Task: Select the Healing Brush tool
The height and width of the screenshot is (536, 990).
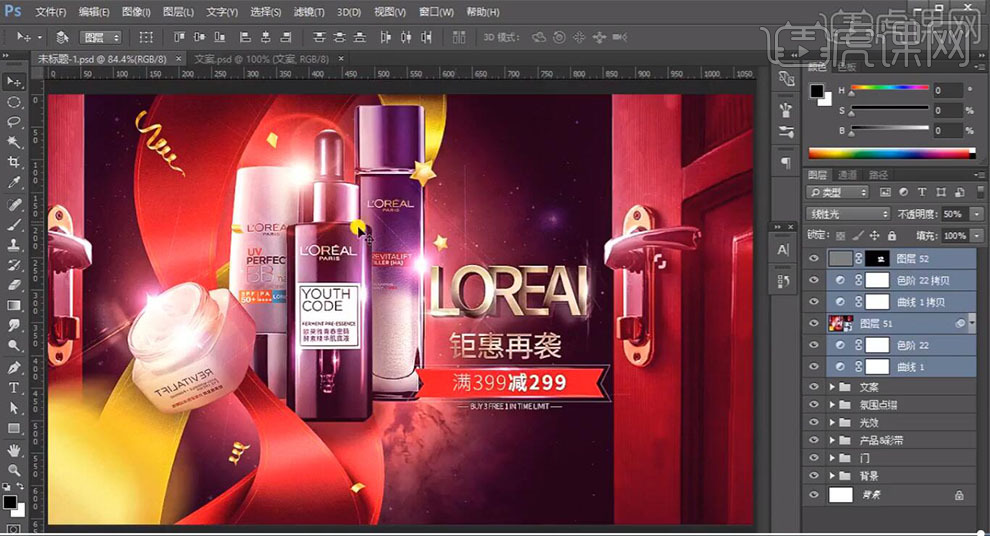Action: [13, 204]
